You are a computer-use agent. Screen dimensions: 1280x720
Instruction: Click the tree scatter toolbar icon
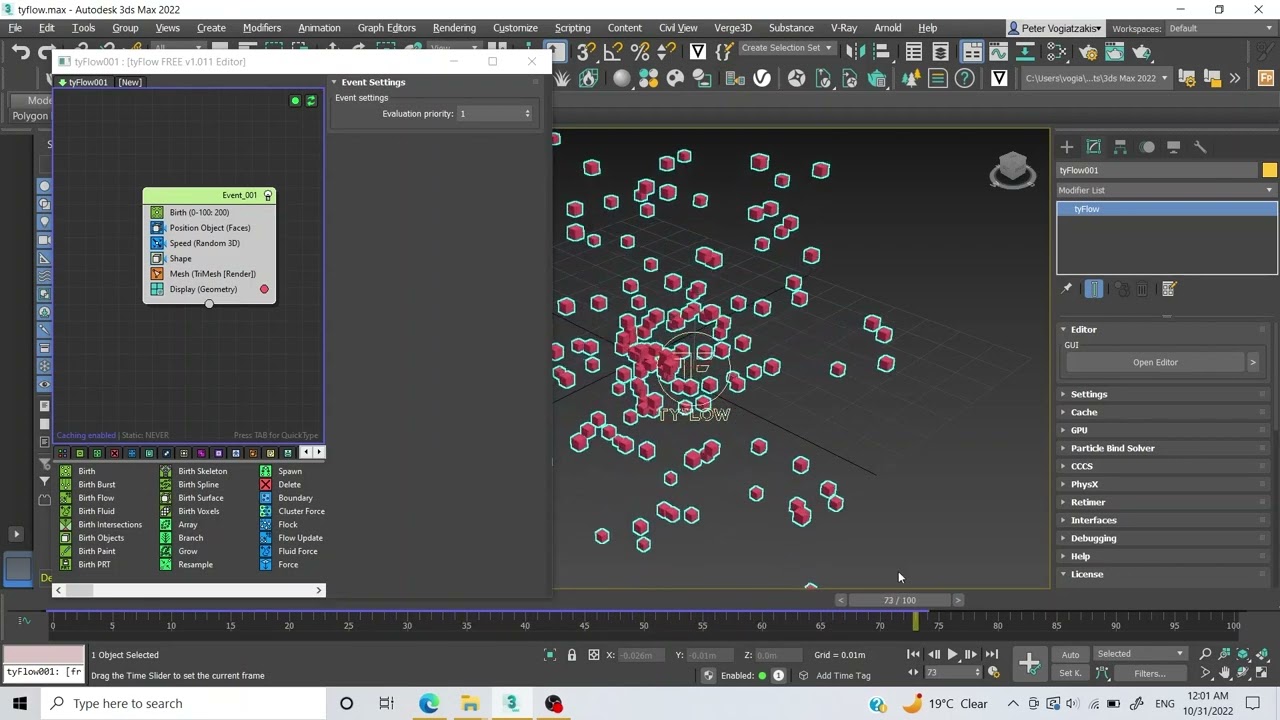pos(911,78)
